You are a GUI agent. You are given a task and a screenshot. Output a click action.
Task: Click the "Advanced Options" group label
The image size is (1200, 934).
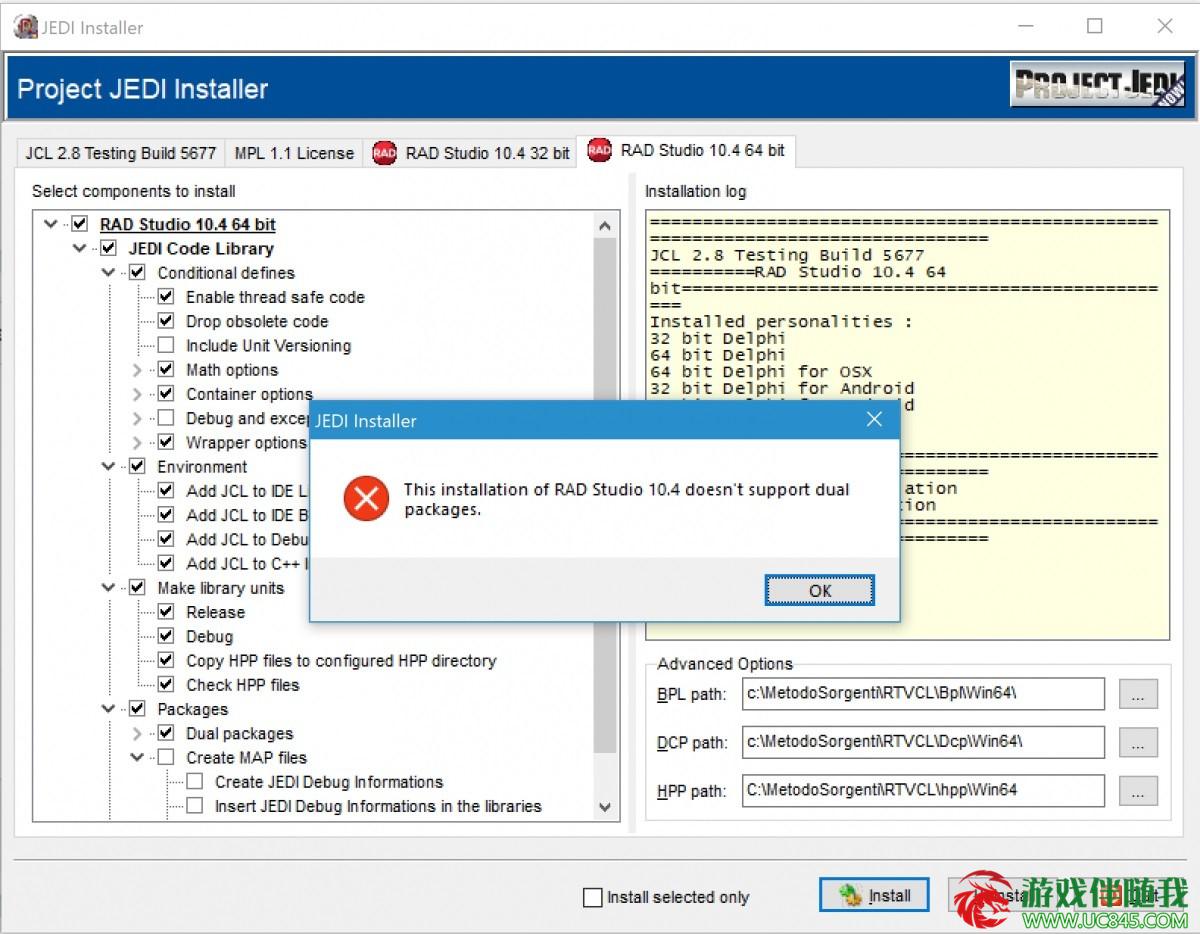(725, 664)
